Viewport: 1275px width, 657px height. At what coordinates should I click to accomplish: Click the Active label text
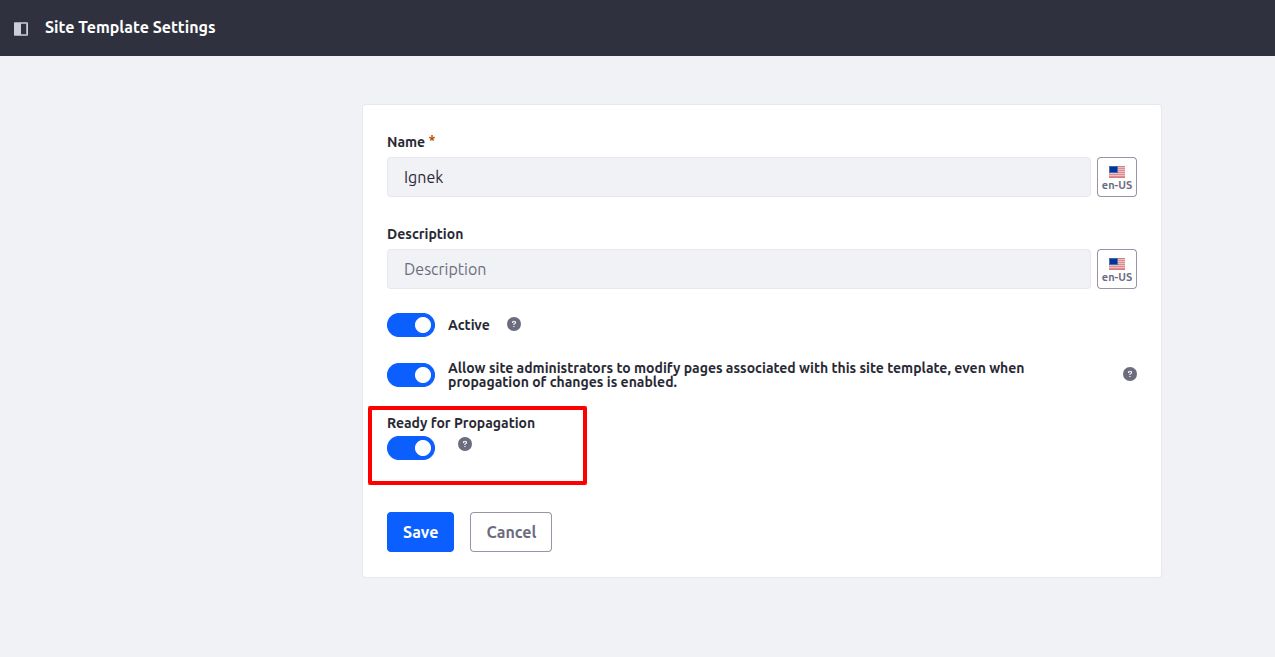point(469,325)
